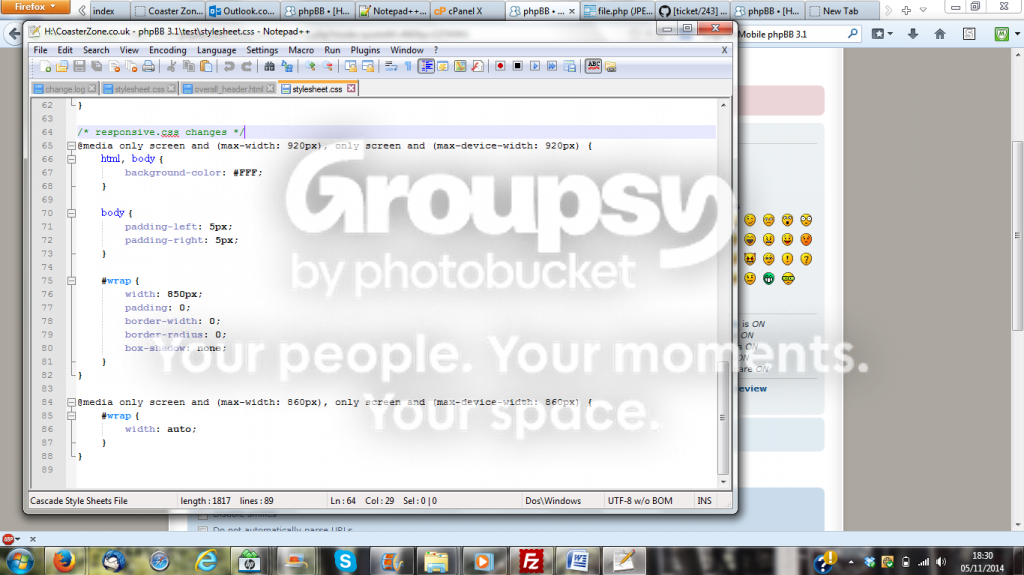This screenshot has height=575, width=1024.
Task: Toggle ABC spell check toolbar button
Action: coord(593,67)
